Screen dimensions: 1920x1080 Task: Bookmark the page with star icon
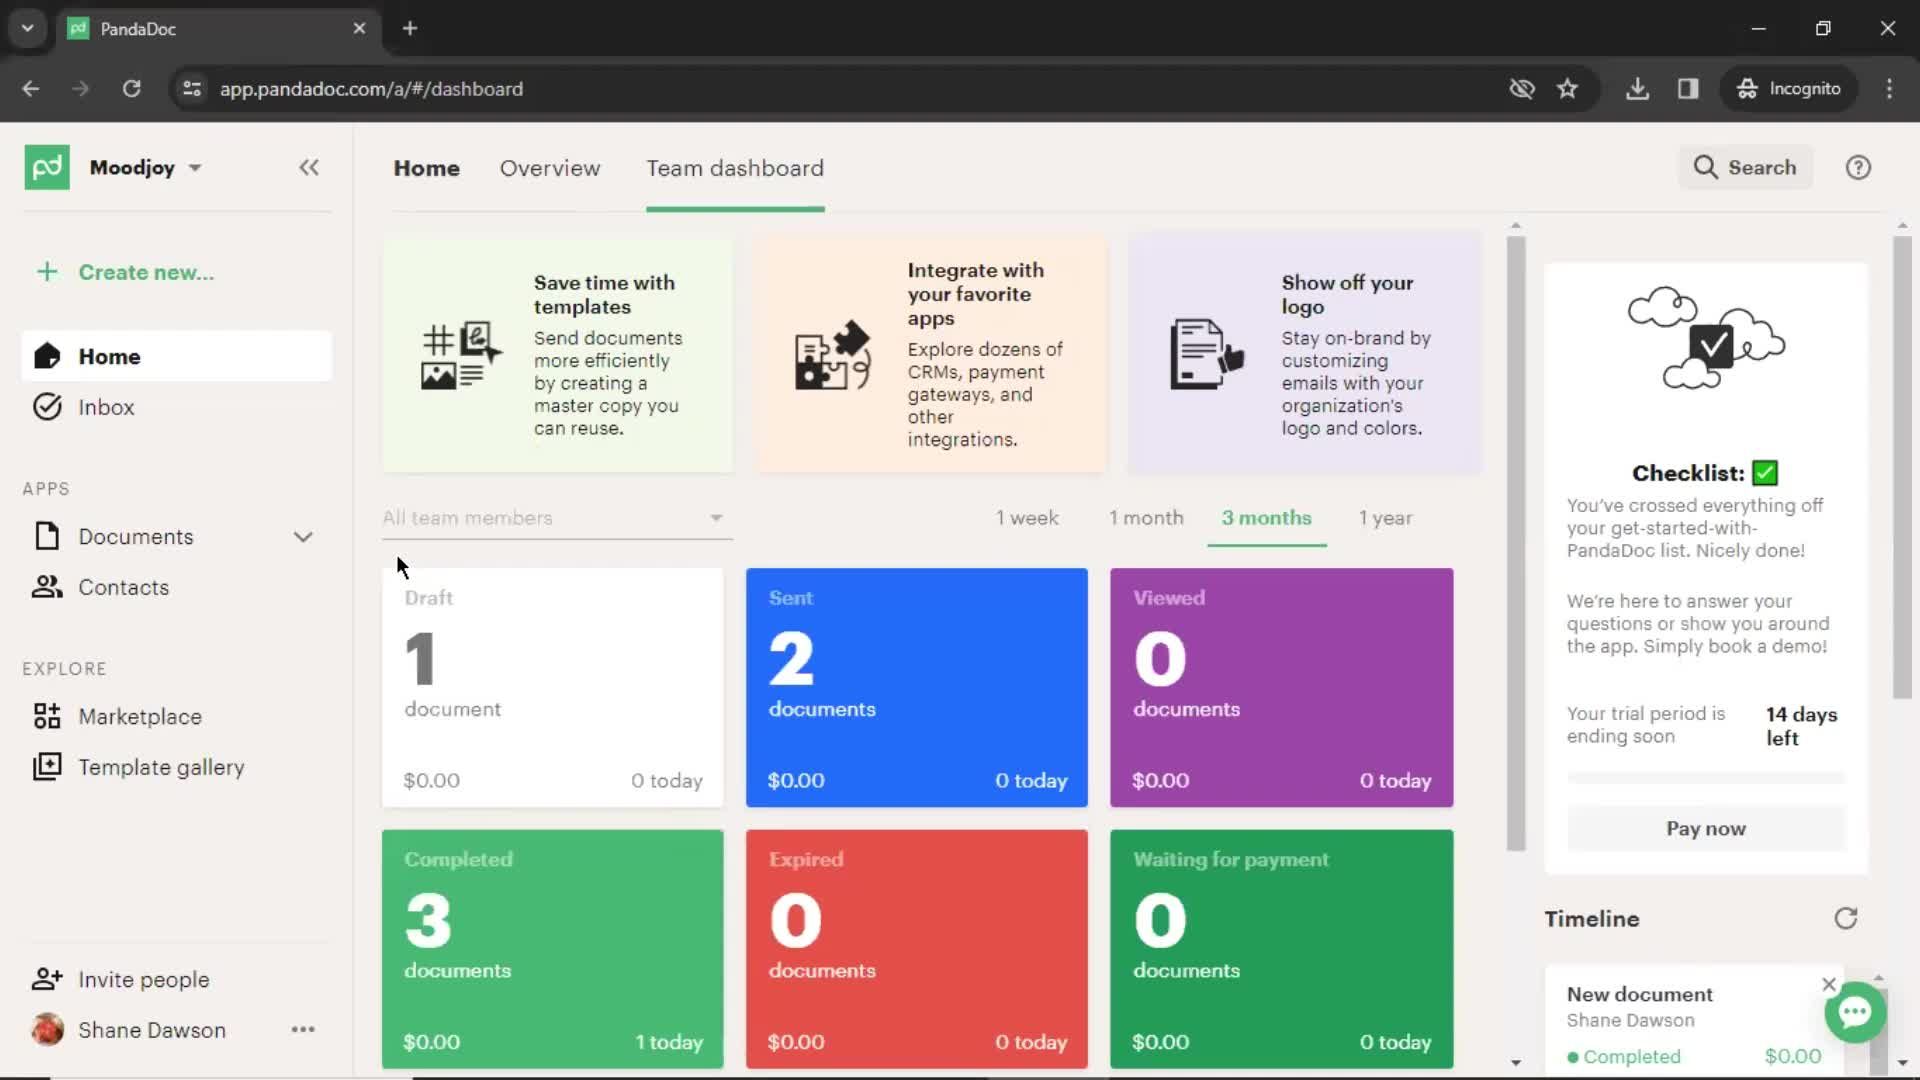pos(1567,88)
